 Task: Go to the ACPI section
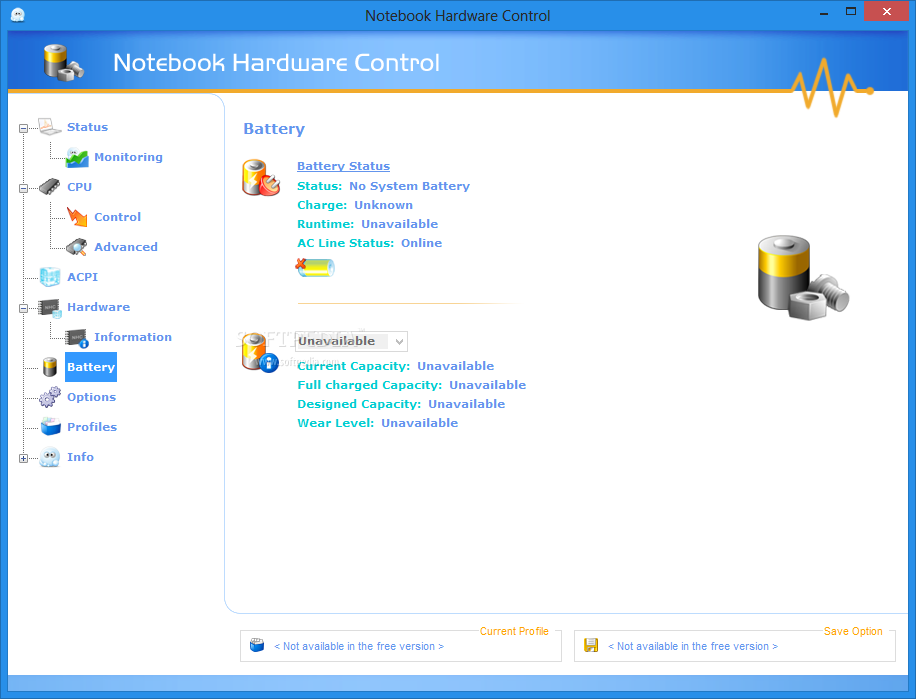pos(82,277)
